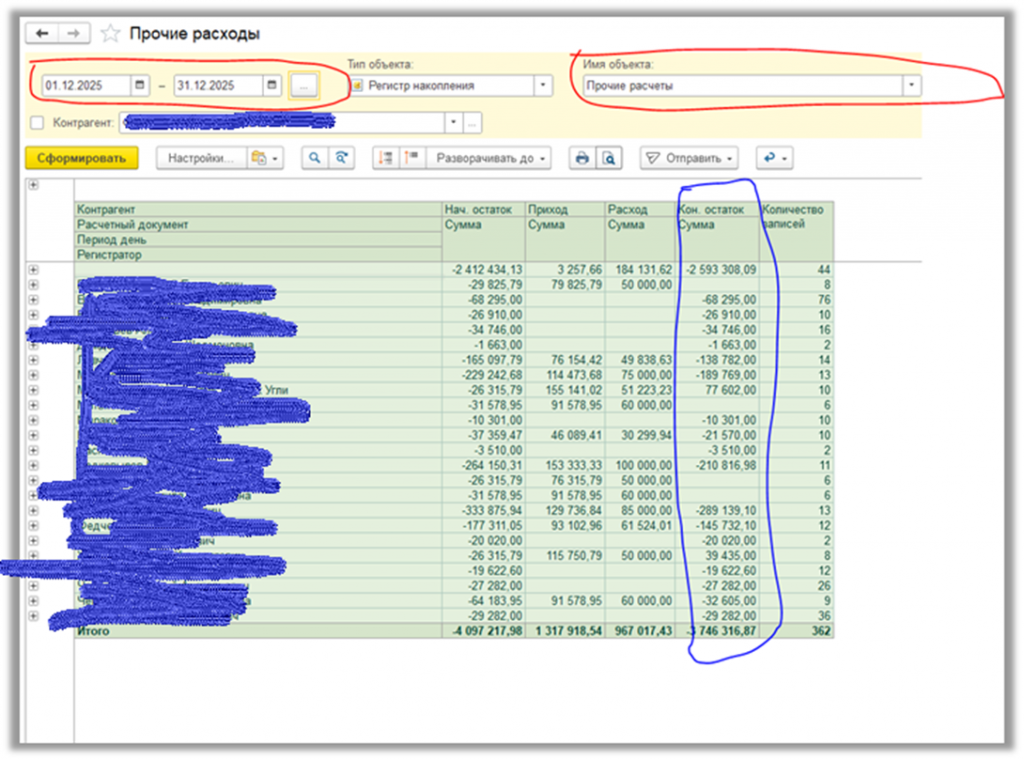
Task: Enable the Контрагент filter checkbox
Action: (38, 122)
